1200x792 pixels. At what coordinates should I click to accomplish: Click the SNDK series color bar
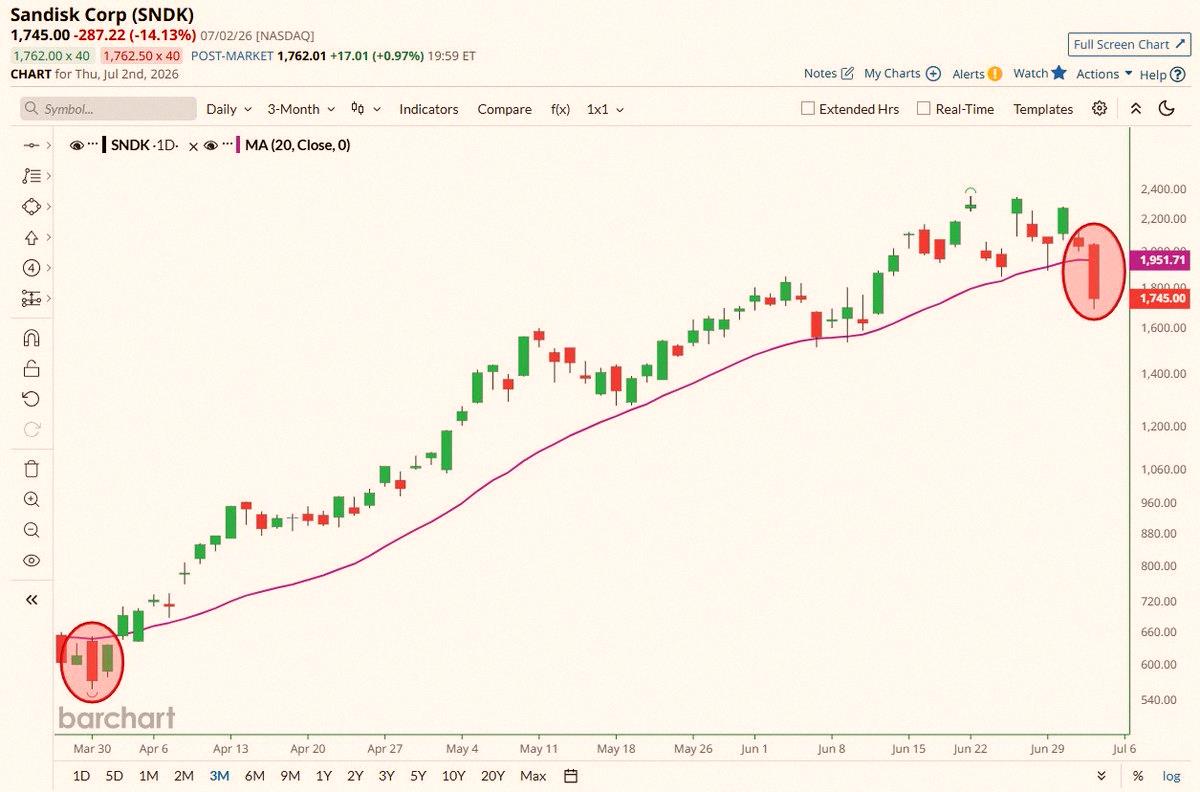coord(104,145)
